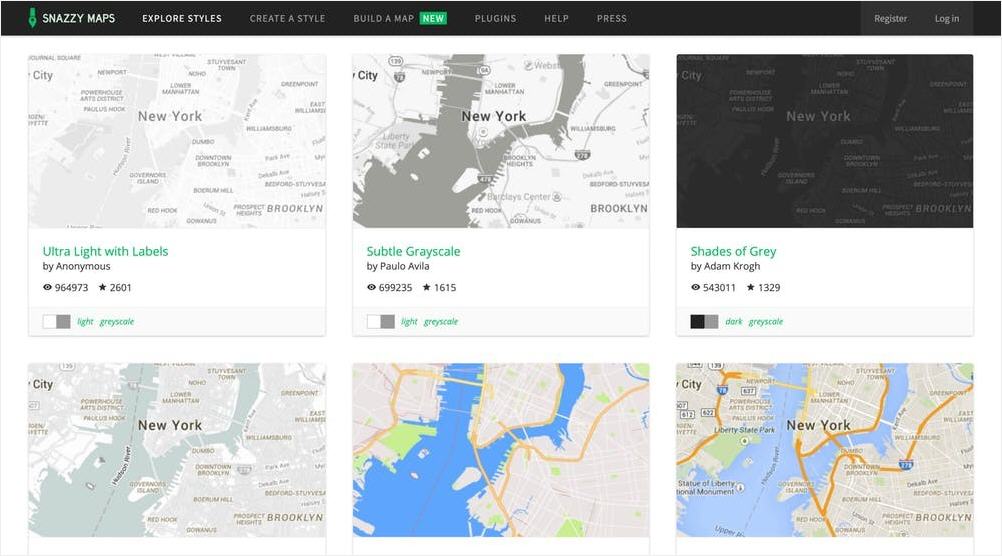Screen dimensions: 1002x556
Task: Click the 964973 view count
Action: click(72, 288)
